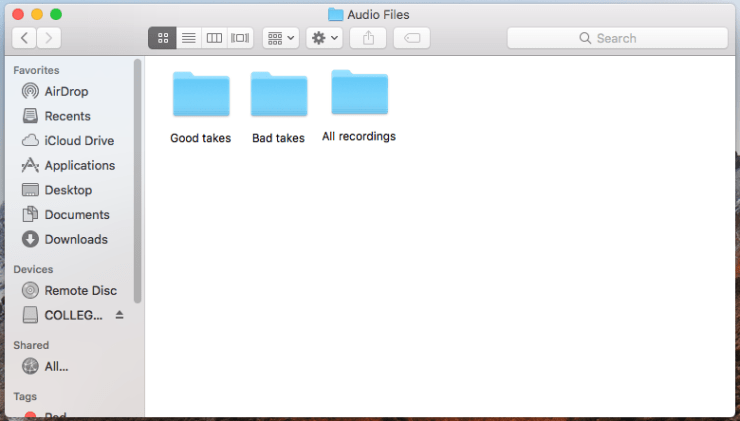740x421 pixels.
Task: Switch to column view in the toolbar
Action: point(213,38)
